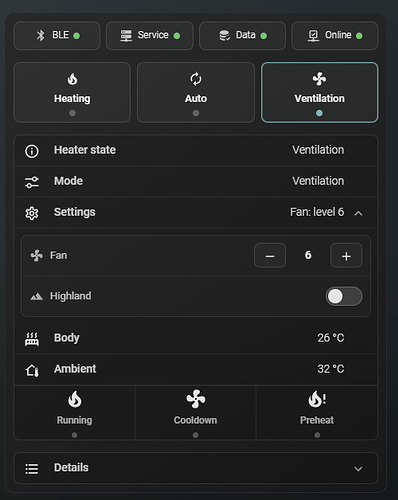Click the Cooldown fan icon

coord(196,399)
